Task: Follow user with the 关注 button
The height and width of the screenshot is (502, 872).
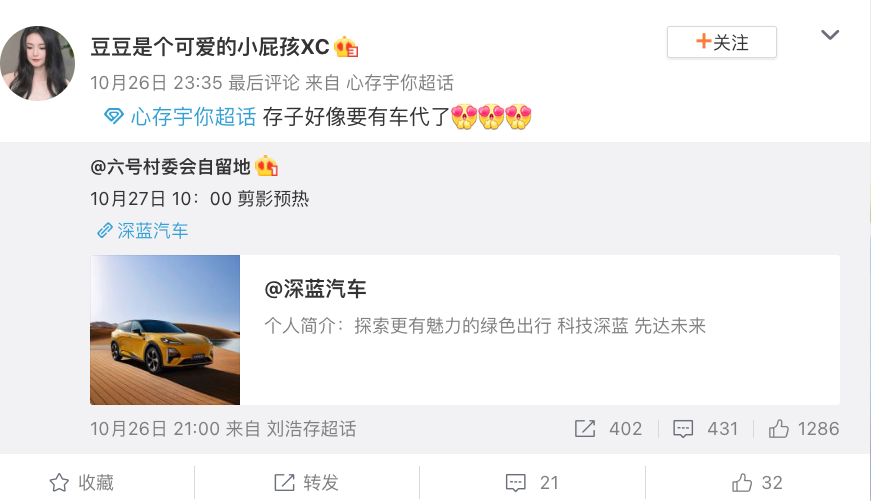Action: pos(722,42)
